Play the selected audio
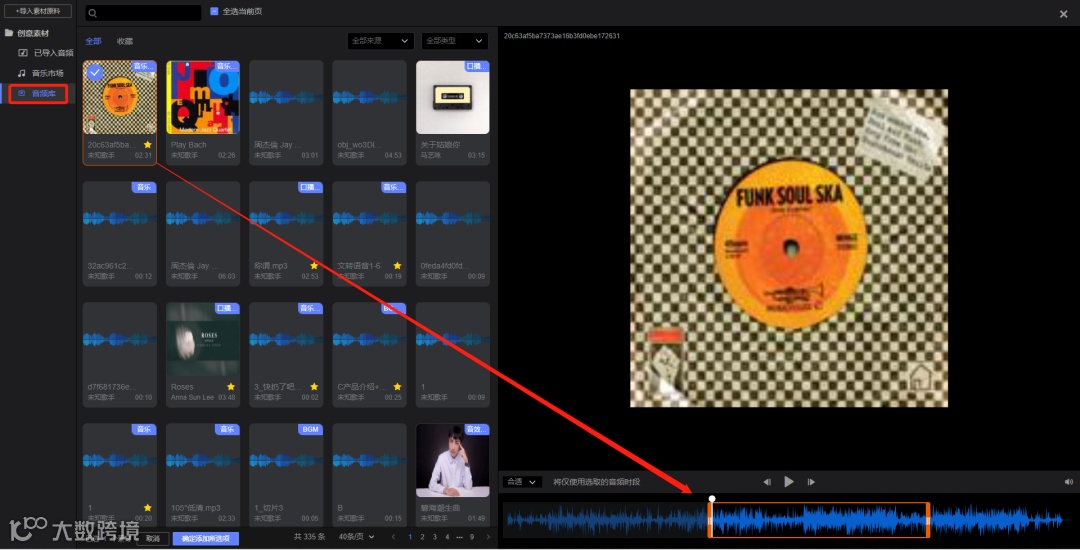 [789, 482]
